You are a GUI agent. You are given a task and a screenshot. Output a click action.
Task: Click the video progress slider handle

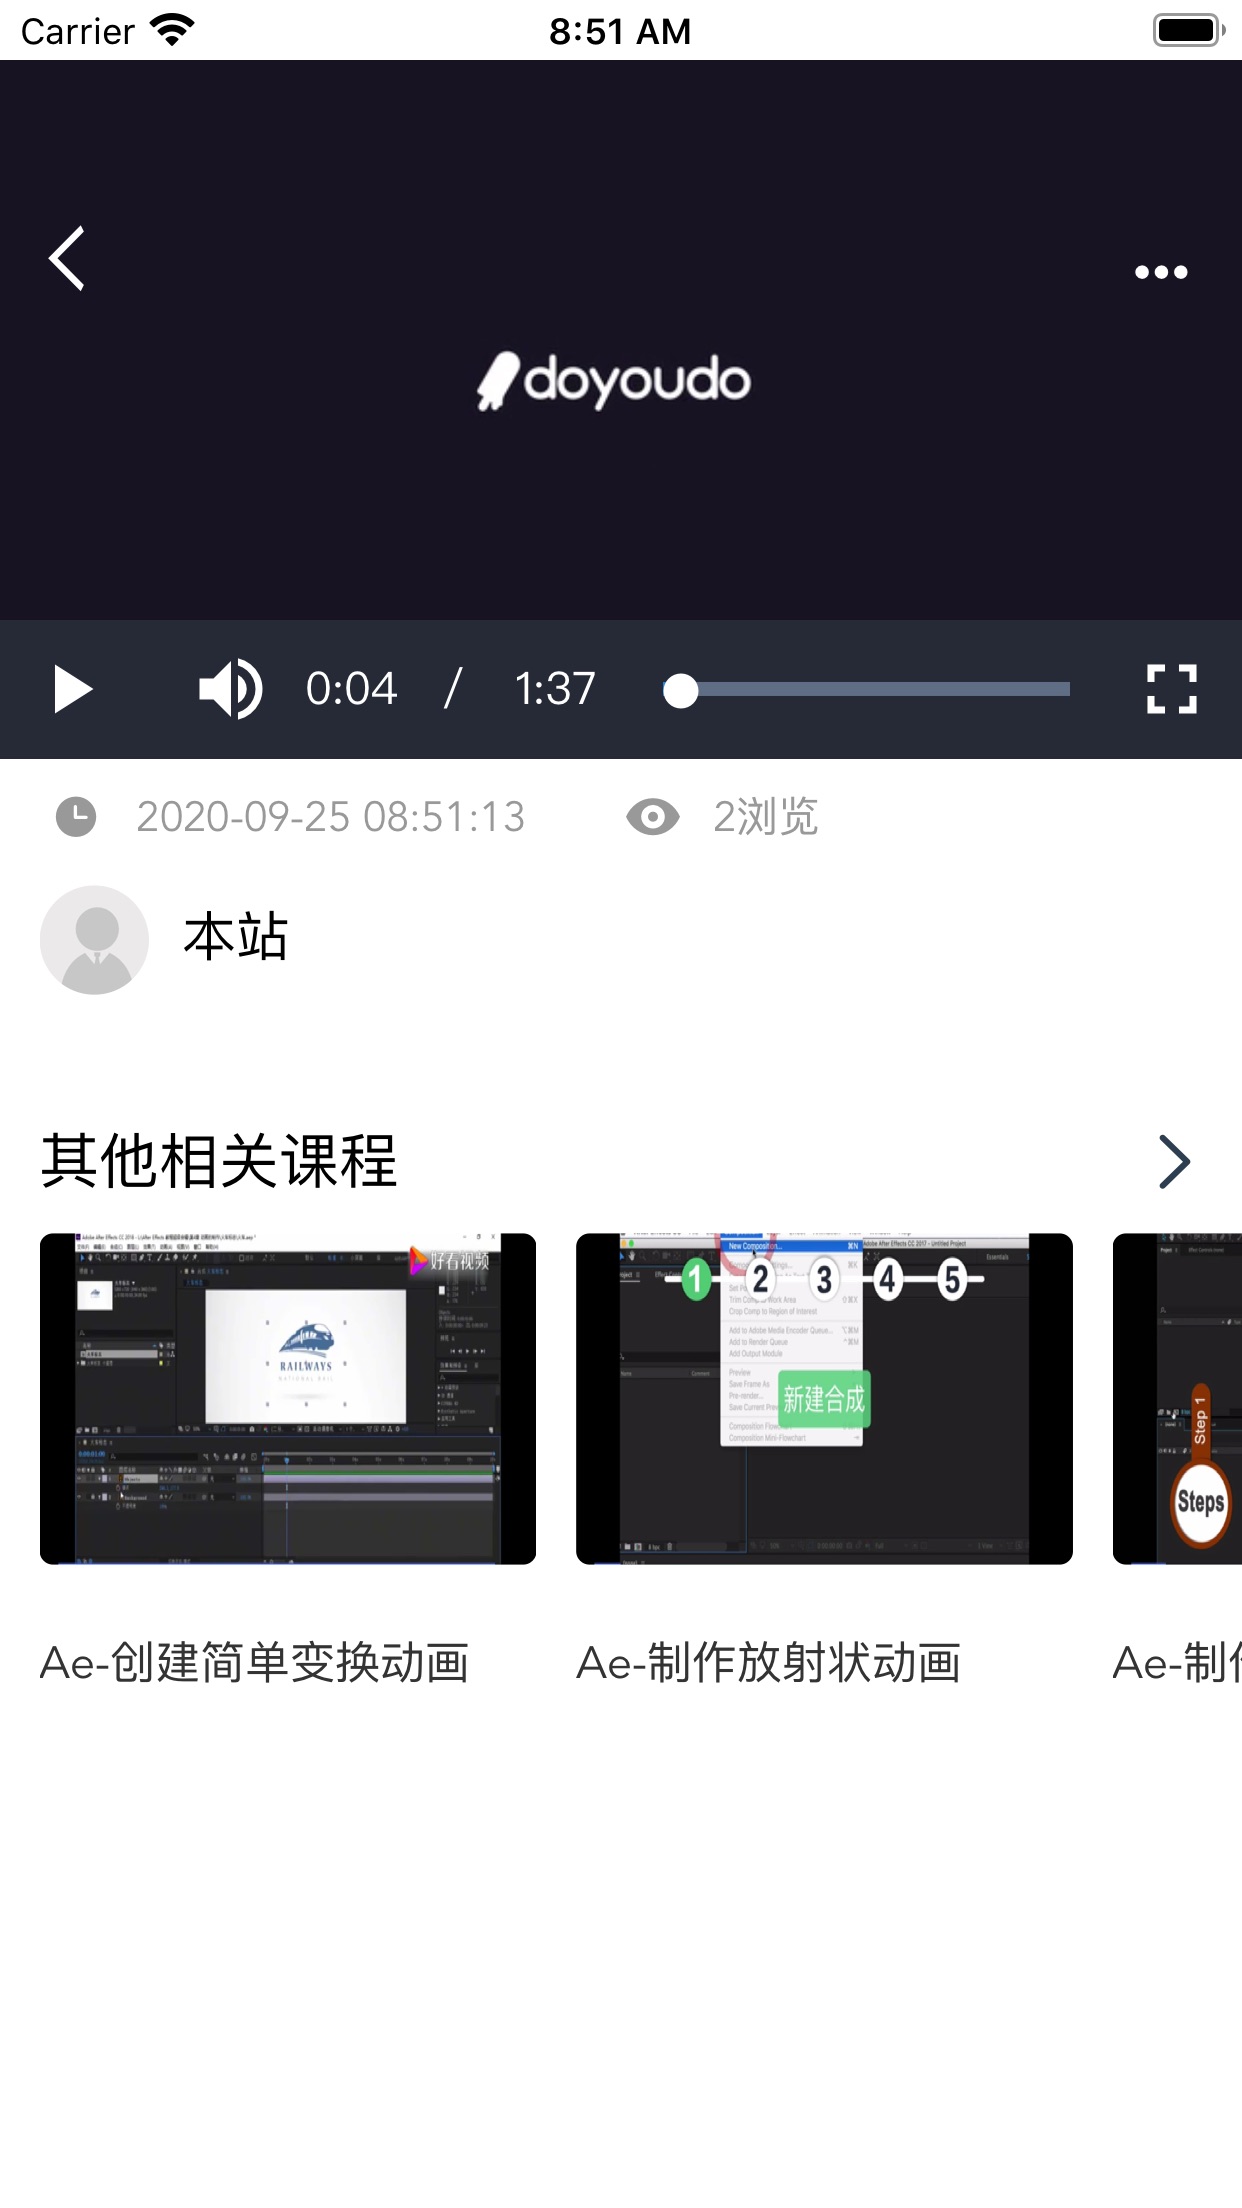tap(681, 690)
